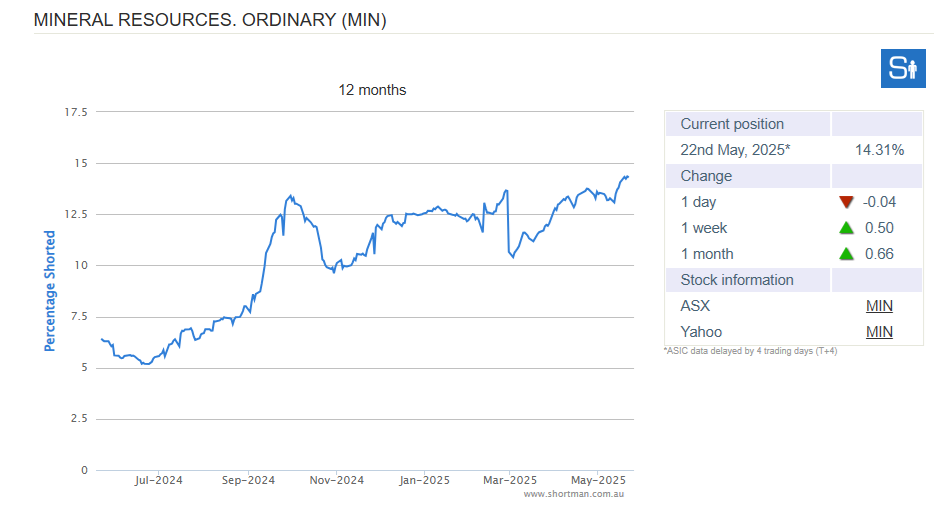Viewport: 934px width, 514px height.
Task: Open the Yahoo MIN link
Action: click(x=879, y=332)
